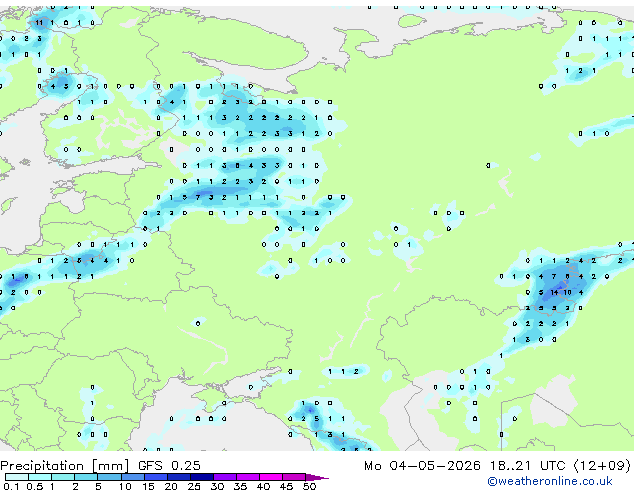This screenshot has height=490, width=634.
Task: Select the 40–45 mm magenta swatch
Action: tap(271, 477)
